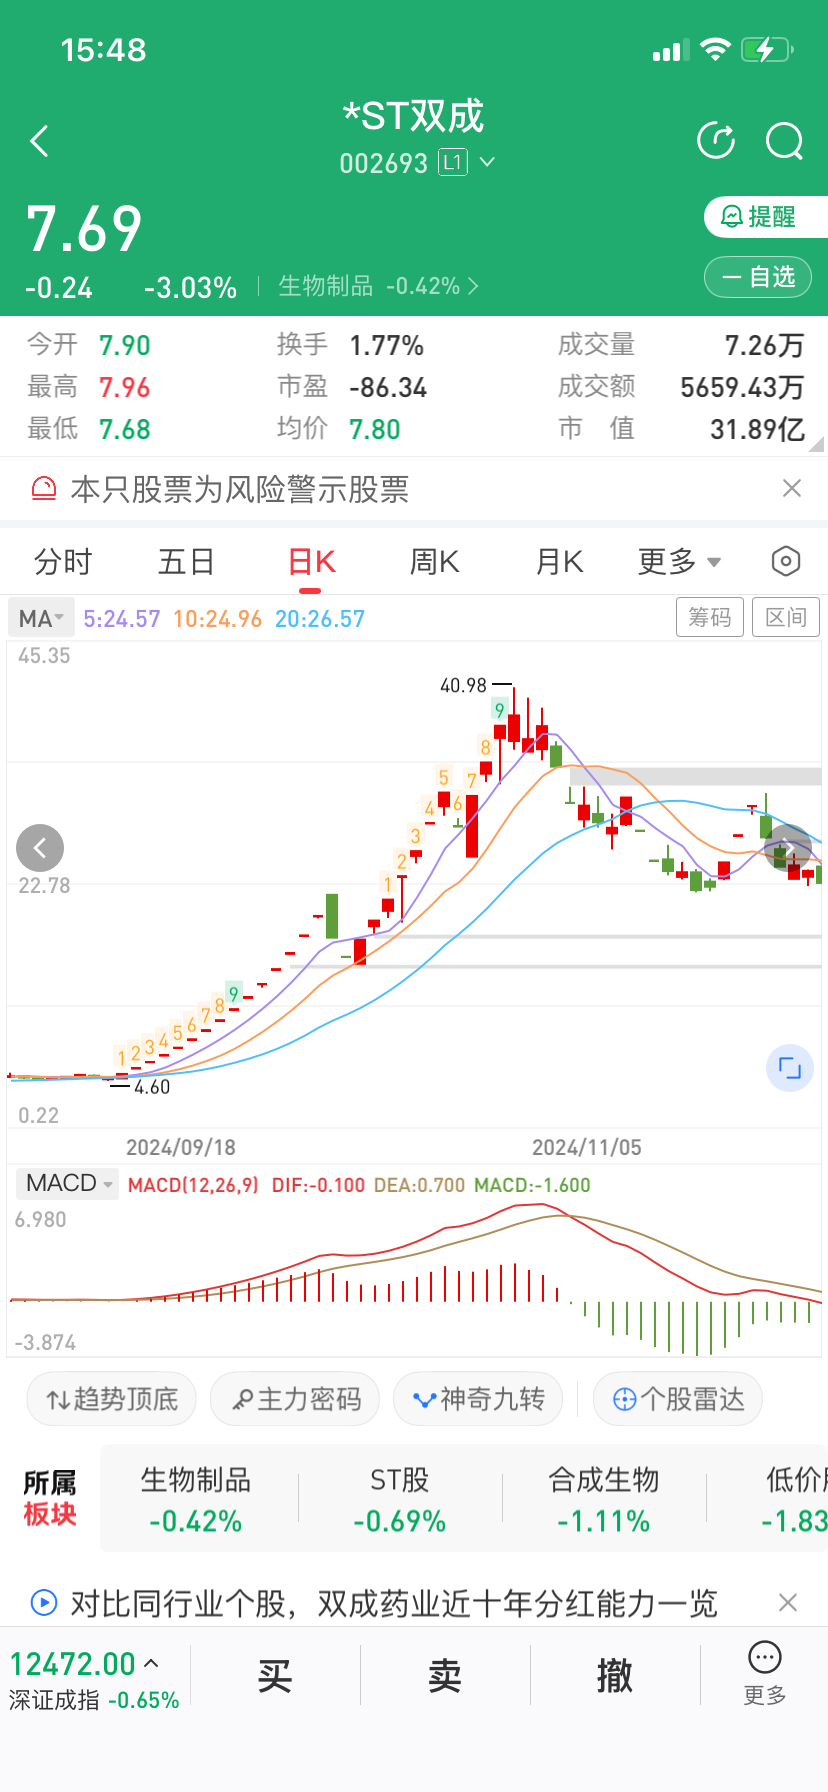828x1792 pixels.
Task: Open the MA indicator dropdown
Action: pyautogui.click(x=41, y=619)
